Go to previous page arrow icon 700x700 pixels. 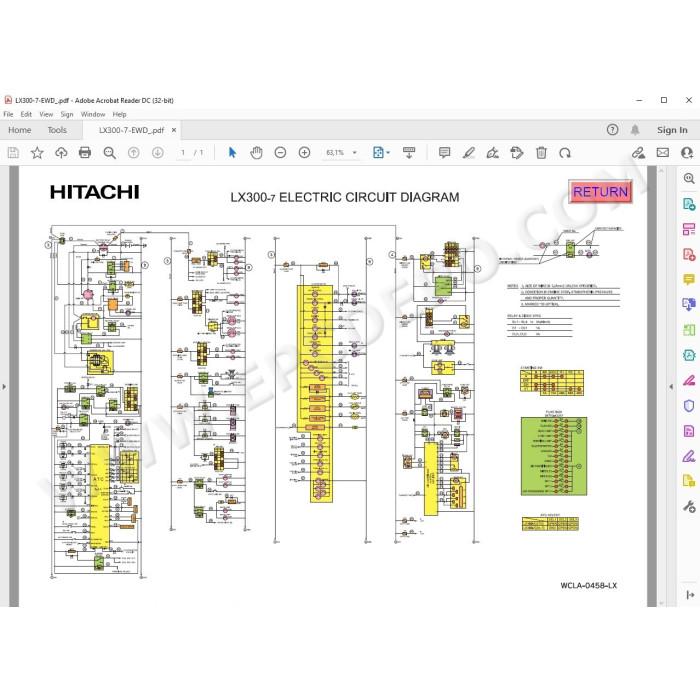click(133, 153)
